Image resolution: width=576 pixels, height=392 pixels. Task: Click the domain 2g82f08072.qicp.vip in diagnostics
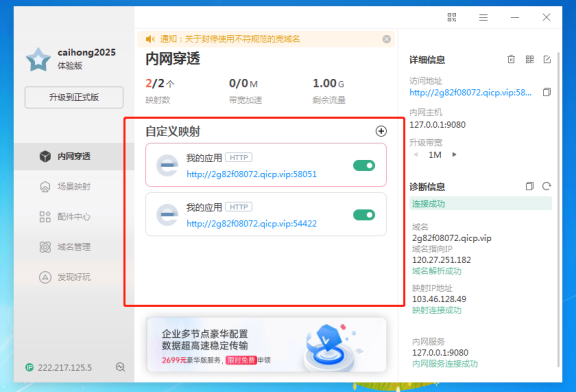coord(451,238)
